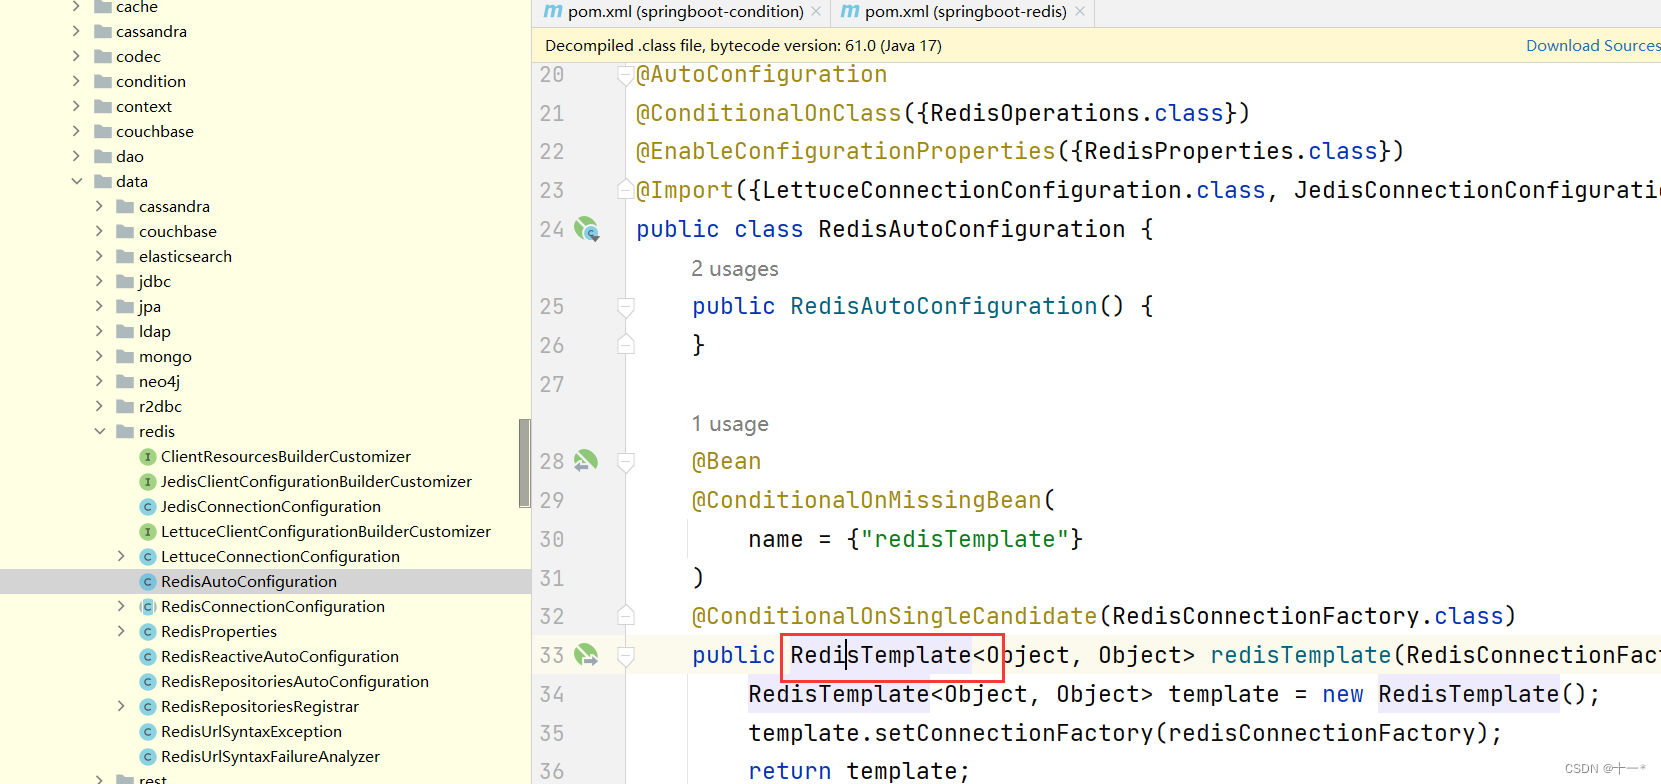Switch to pom.xml (springboot-condition) tab
The width and height of the screenshot is (1661, 784).
pyautogui.click(x=685, y=12)
